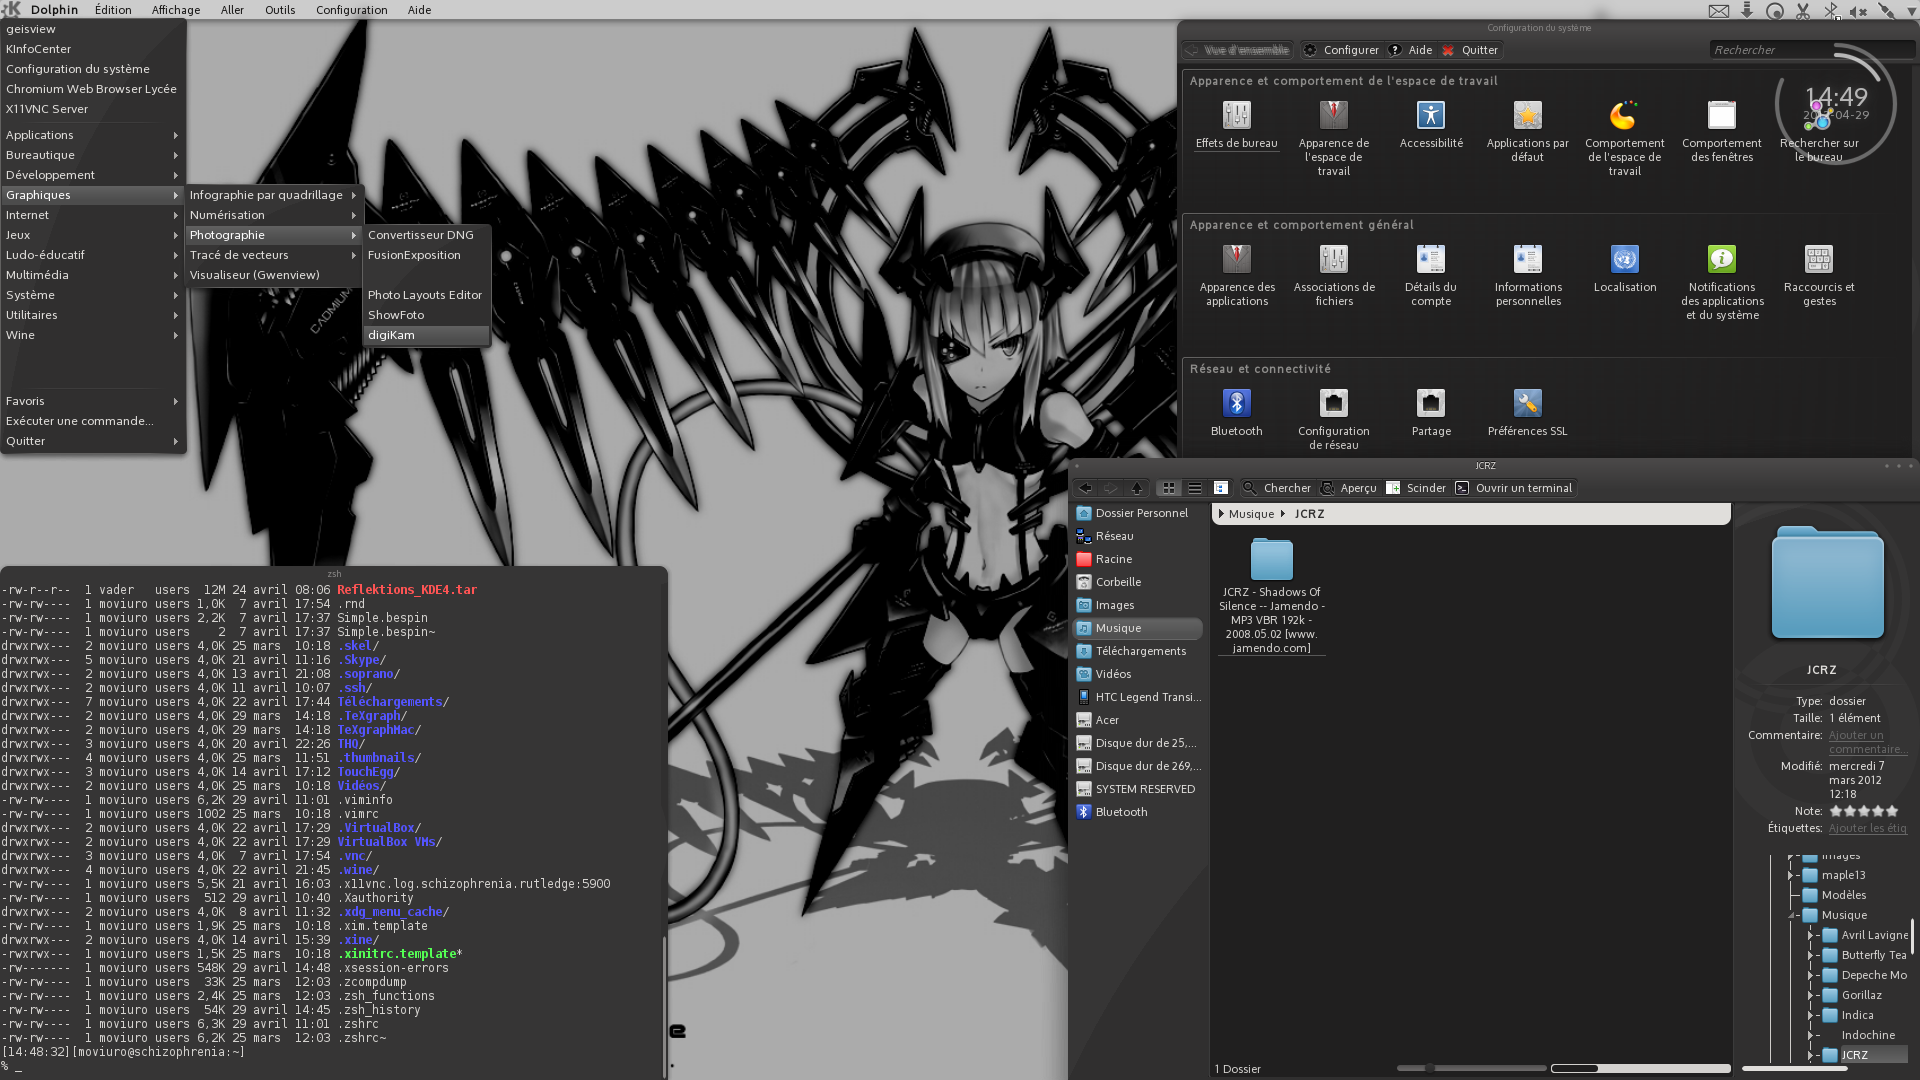Go back in Dolphin file manager
The width and height of the screenshot is (1920, 1080).
(x=1085, y=488)
